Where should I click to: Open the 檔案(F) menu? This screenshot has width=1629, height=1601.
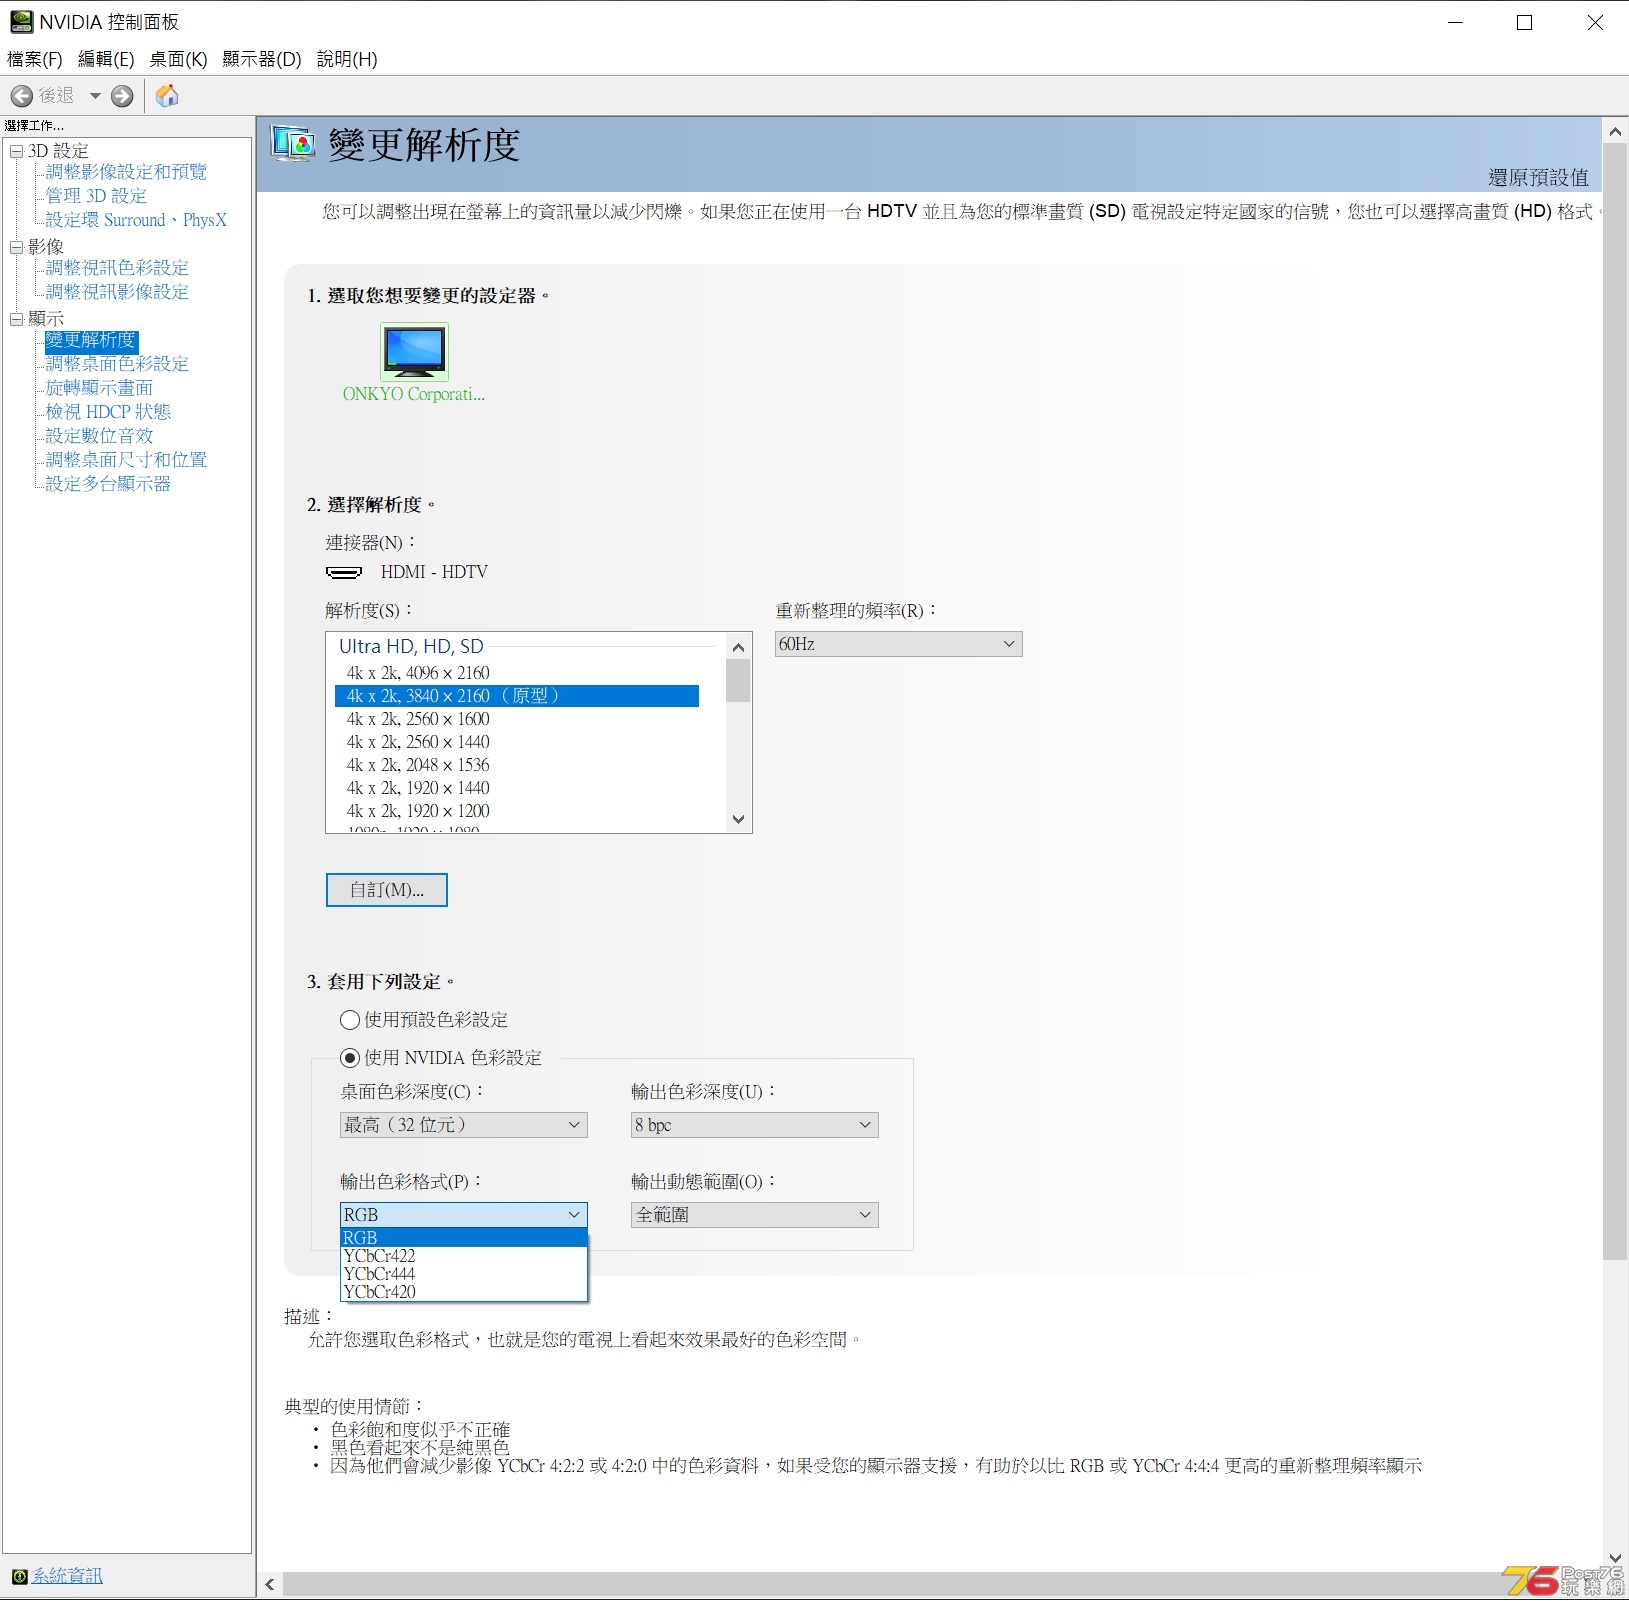pyautogui.click(x=35, y=59)
